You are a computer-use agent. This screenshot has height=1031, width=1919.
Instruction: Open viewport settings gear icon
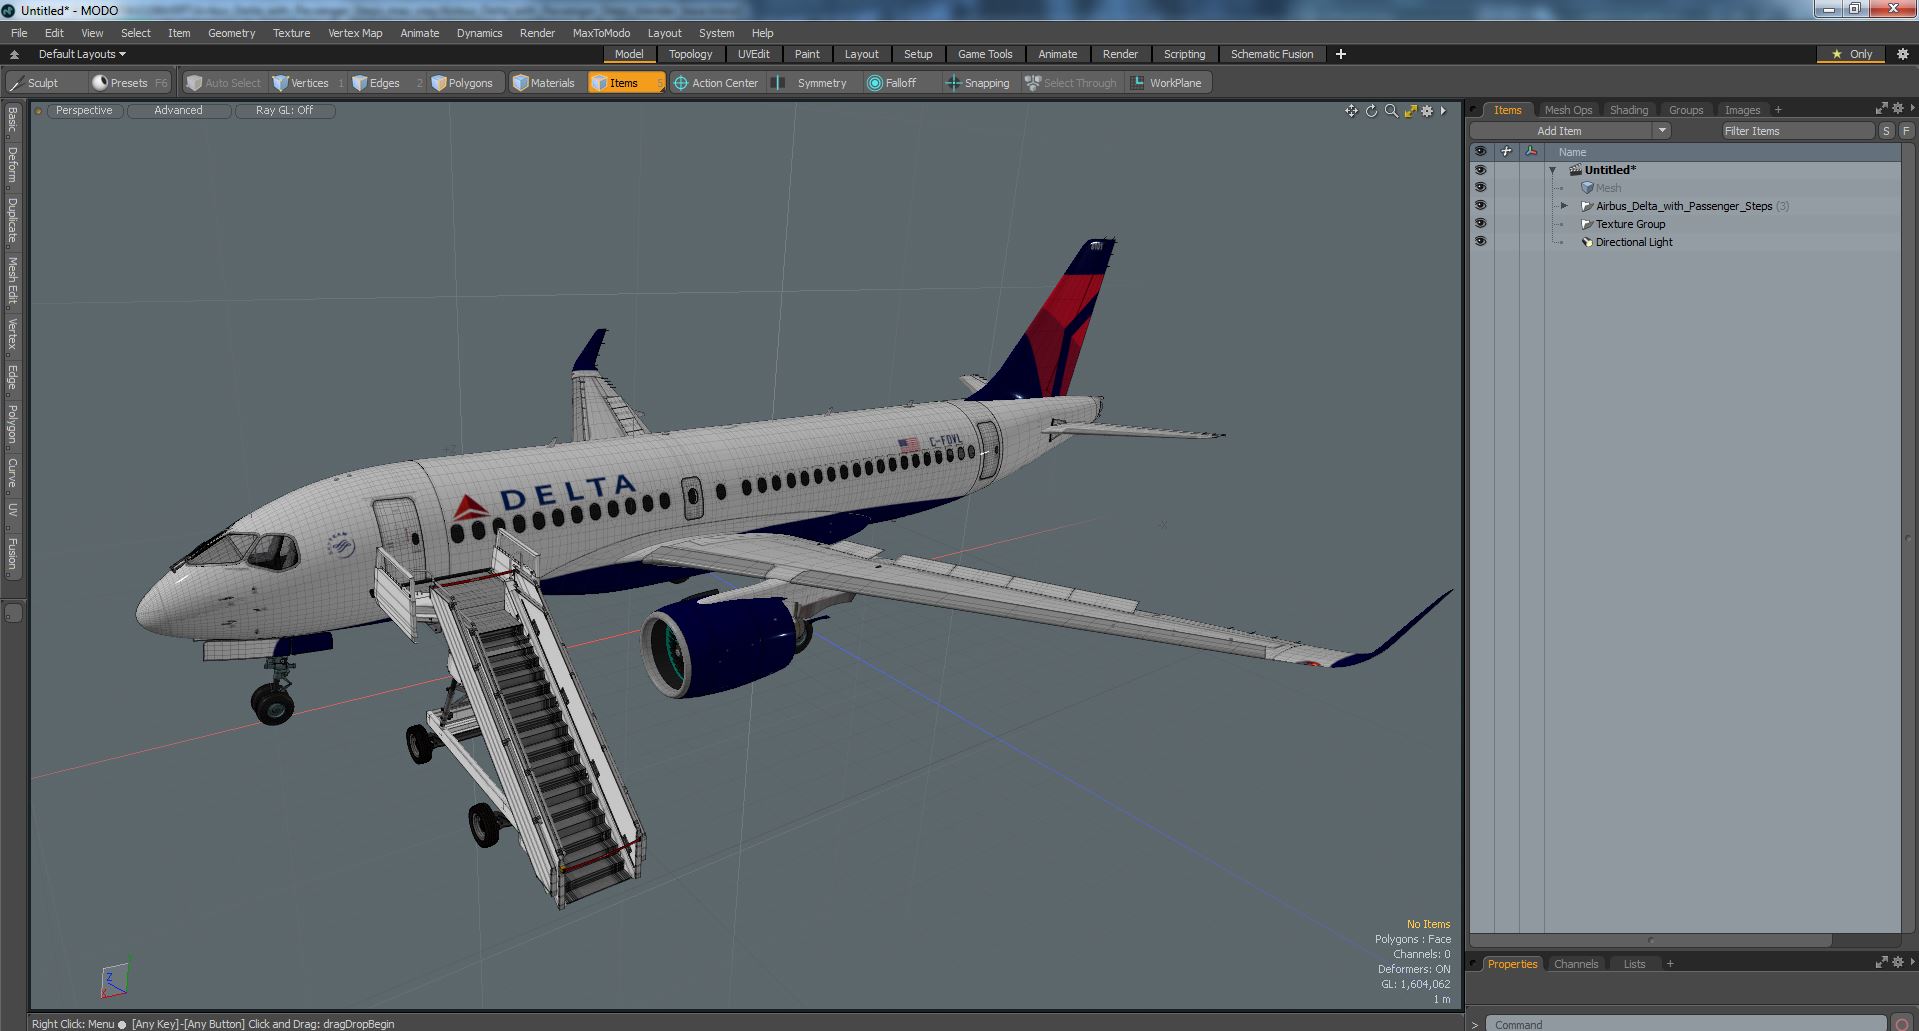(x=1427, y=111)
